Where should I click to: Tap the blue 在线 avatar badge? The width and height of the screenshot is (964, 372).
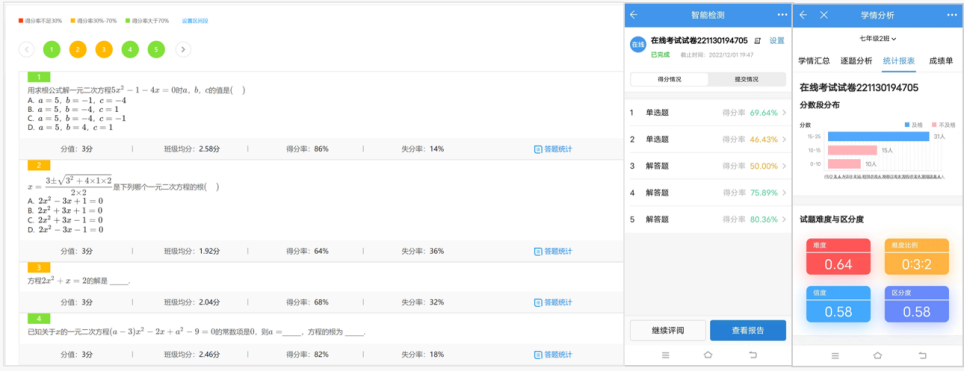pos(638,44)
